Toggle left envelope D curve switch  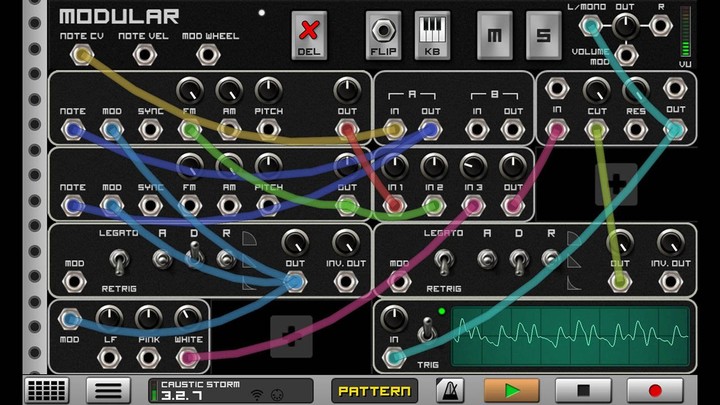point(194,254)
